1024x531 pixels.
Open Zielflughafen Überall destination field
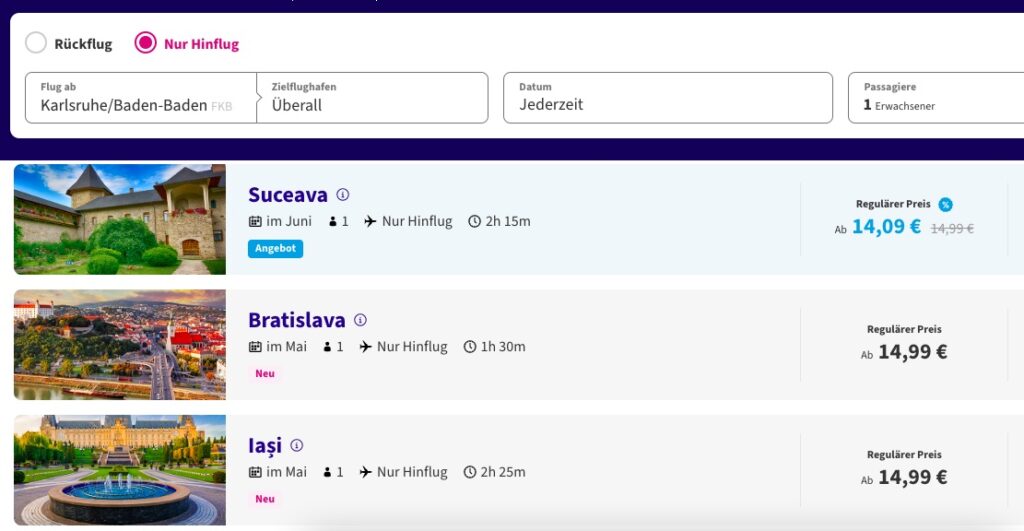coord(372,98)
